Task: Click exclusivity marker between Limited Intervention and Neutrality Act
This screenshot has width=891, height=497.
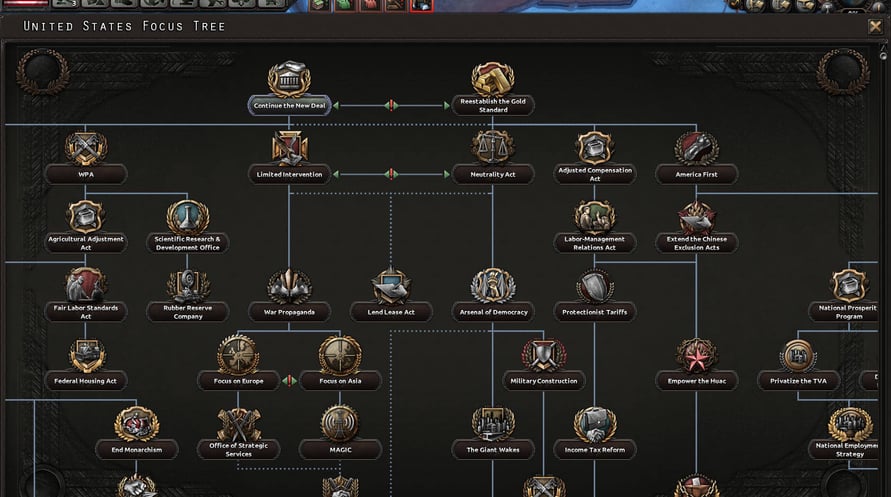Action: 391,174
